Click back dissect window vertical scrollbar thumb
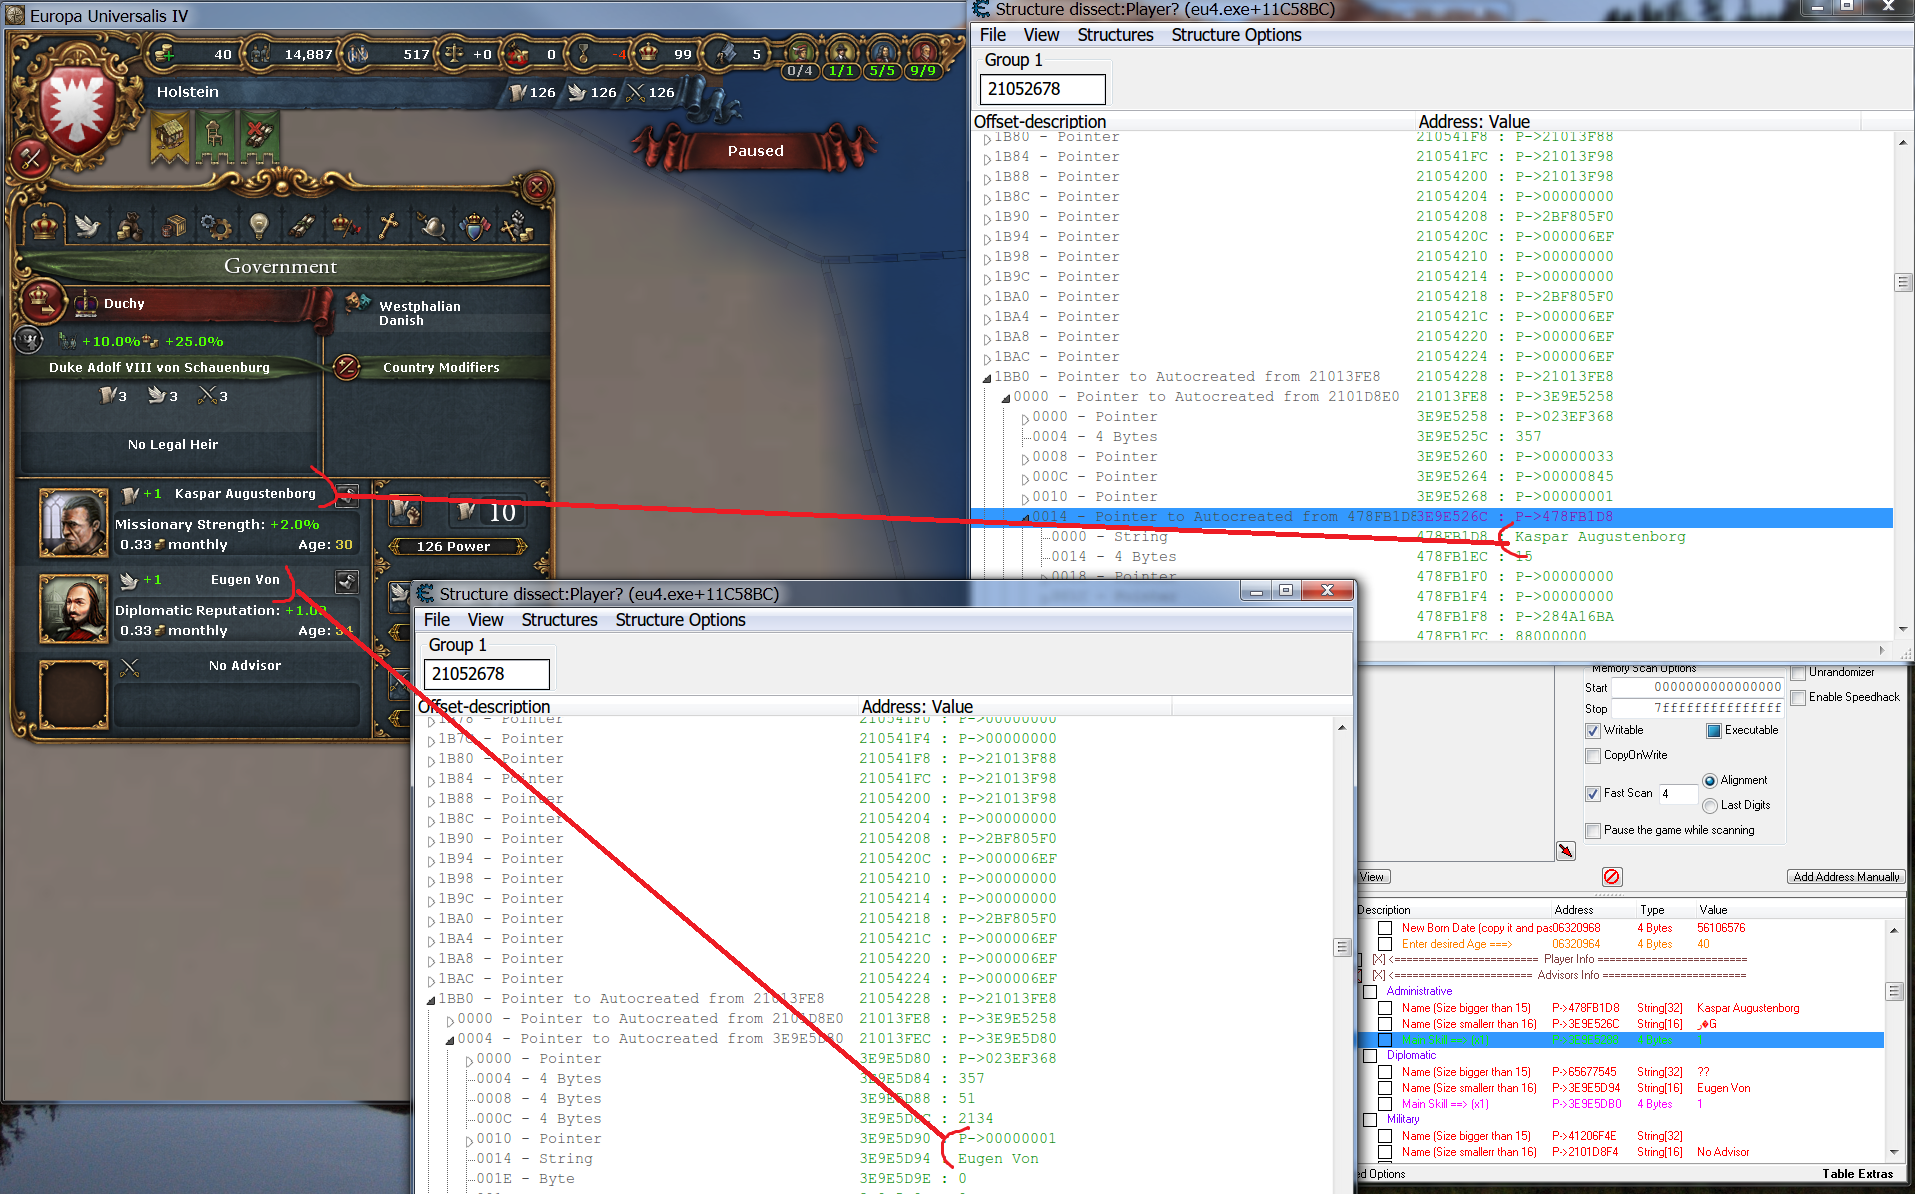Viewport: 1920px width, 1200px height. tap(1902, 283)
